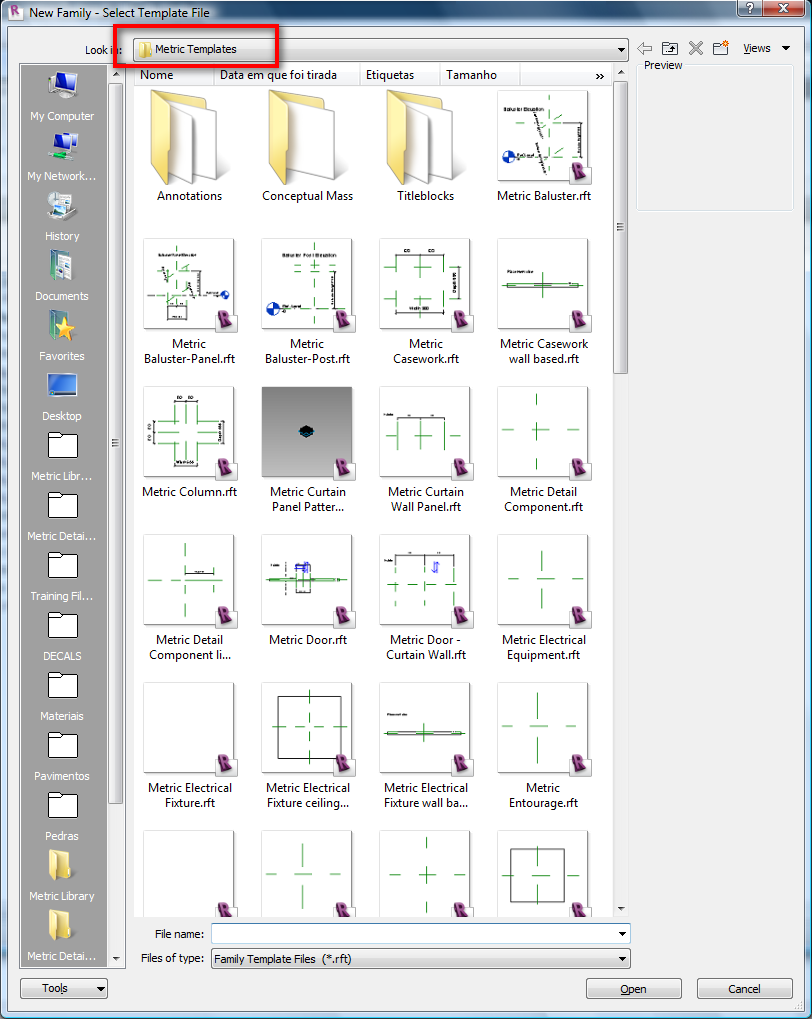Open DECALS sidebar folder
The image size is (812, 1019).
tap(62, 636)
